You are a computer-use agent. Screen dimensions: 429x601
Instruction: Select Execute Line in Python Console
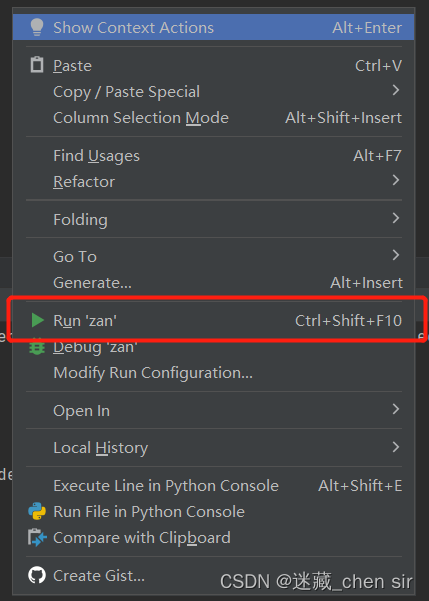coord(214,486)
